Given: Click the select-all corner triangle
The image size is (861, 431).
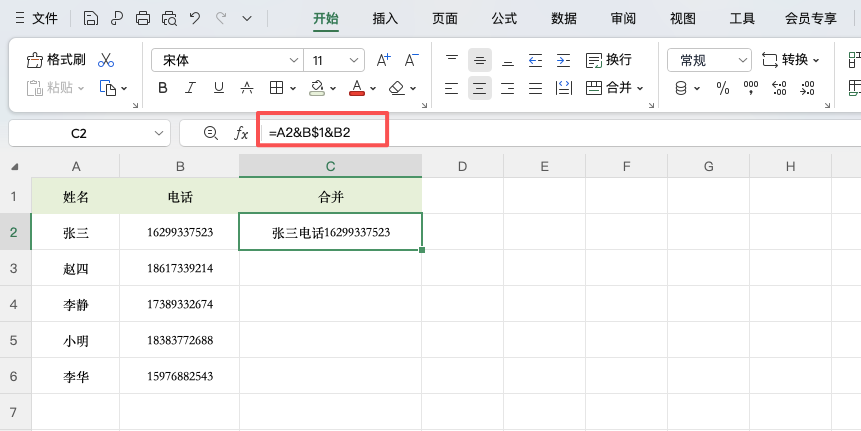Looking at the screenshot, I should tap(15, 166).
